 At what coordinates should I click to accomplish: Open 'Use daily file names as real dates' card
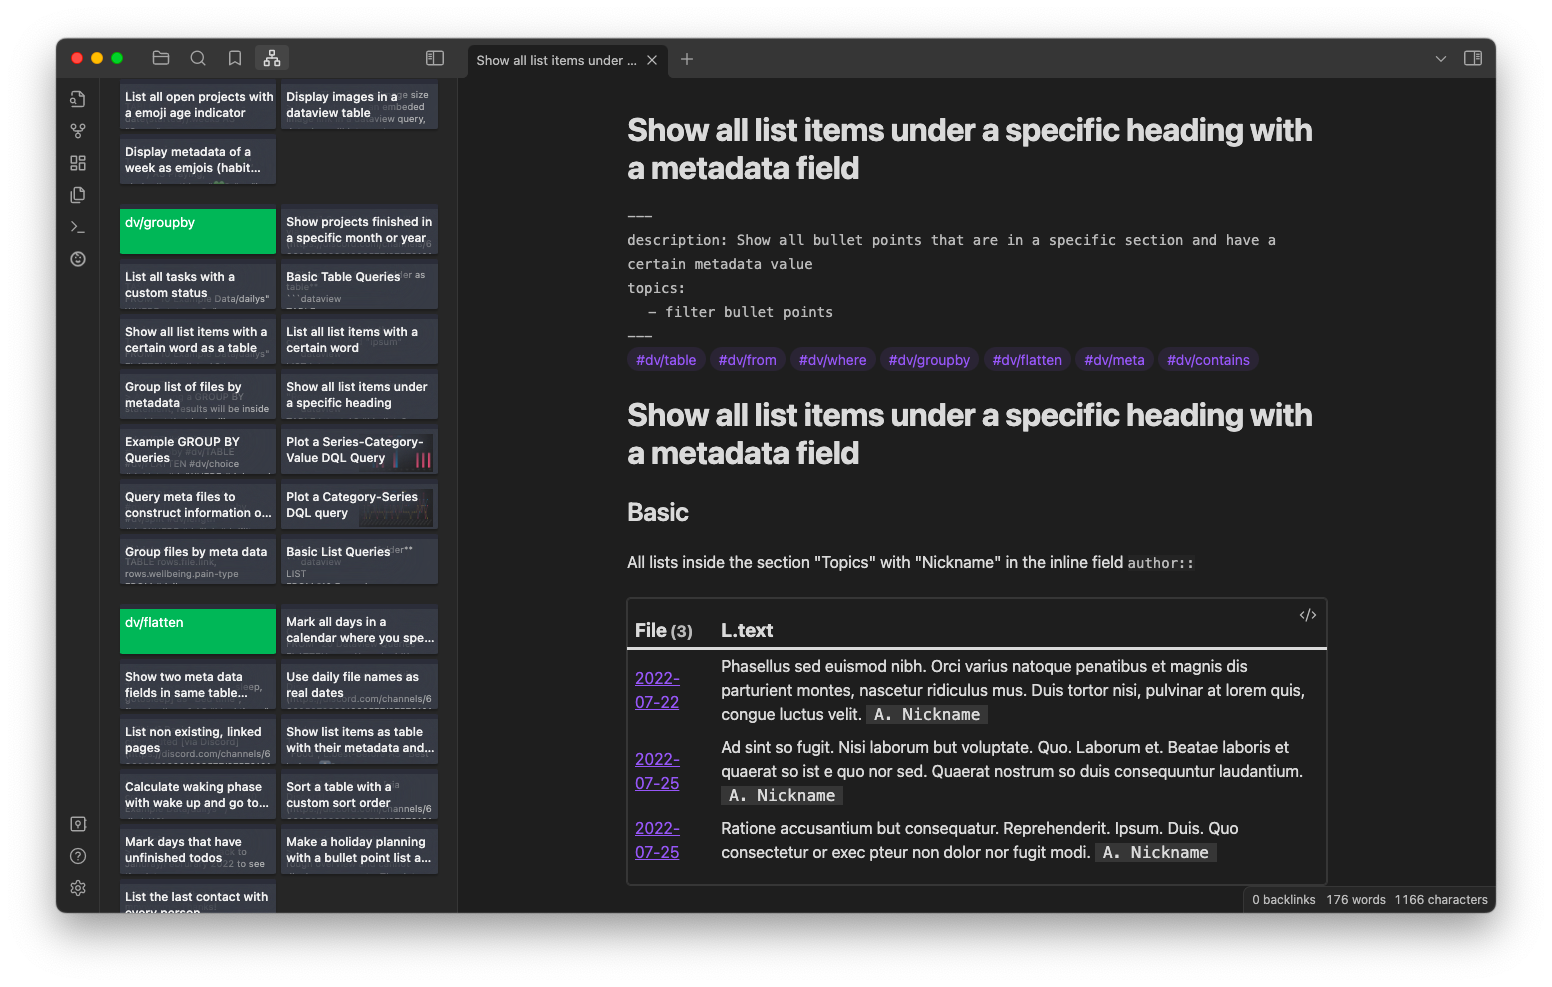pos(359,686)
